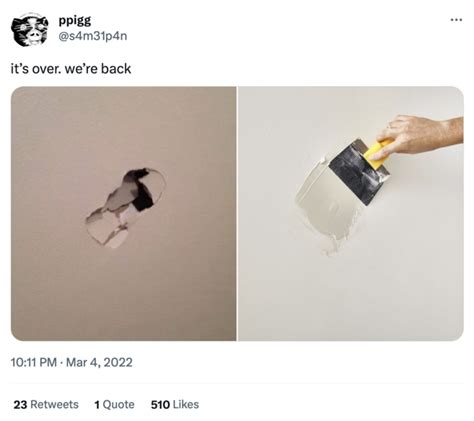
Task: Click the word "Quote" in tweet stats
Action: 119,404
